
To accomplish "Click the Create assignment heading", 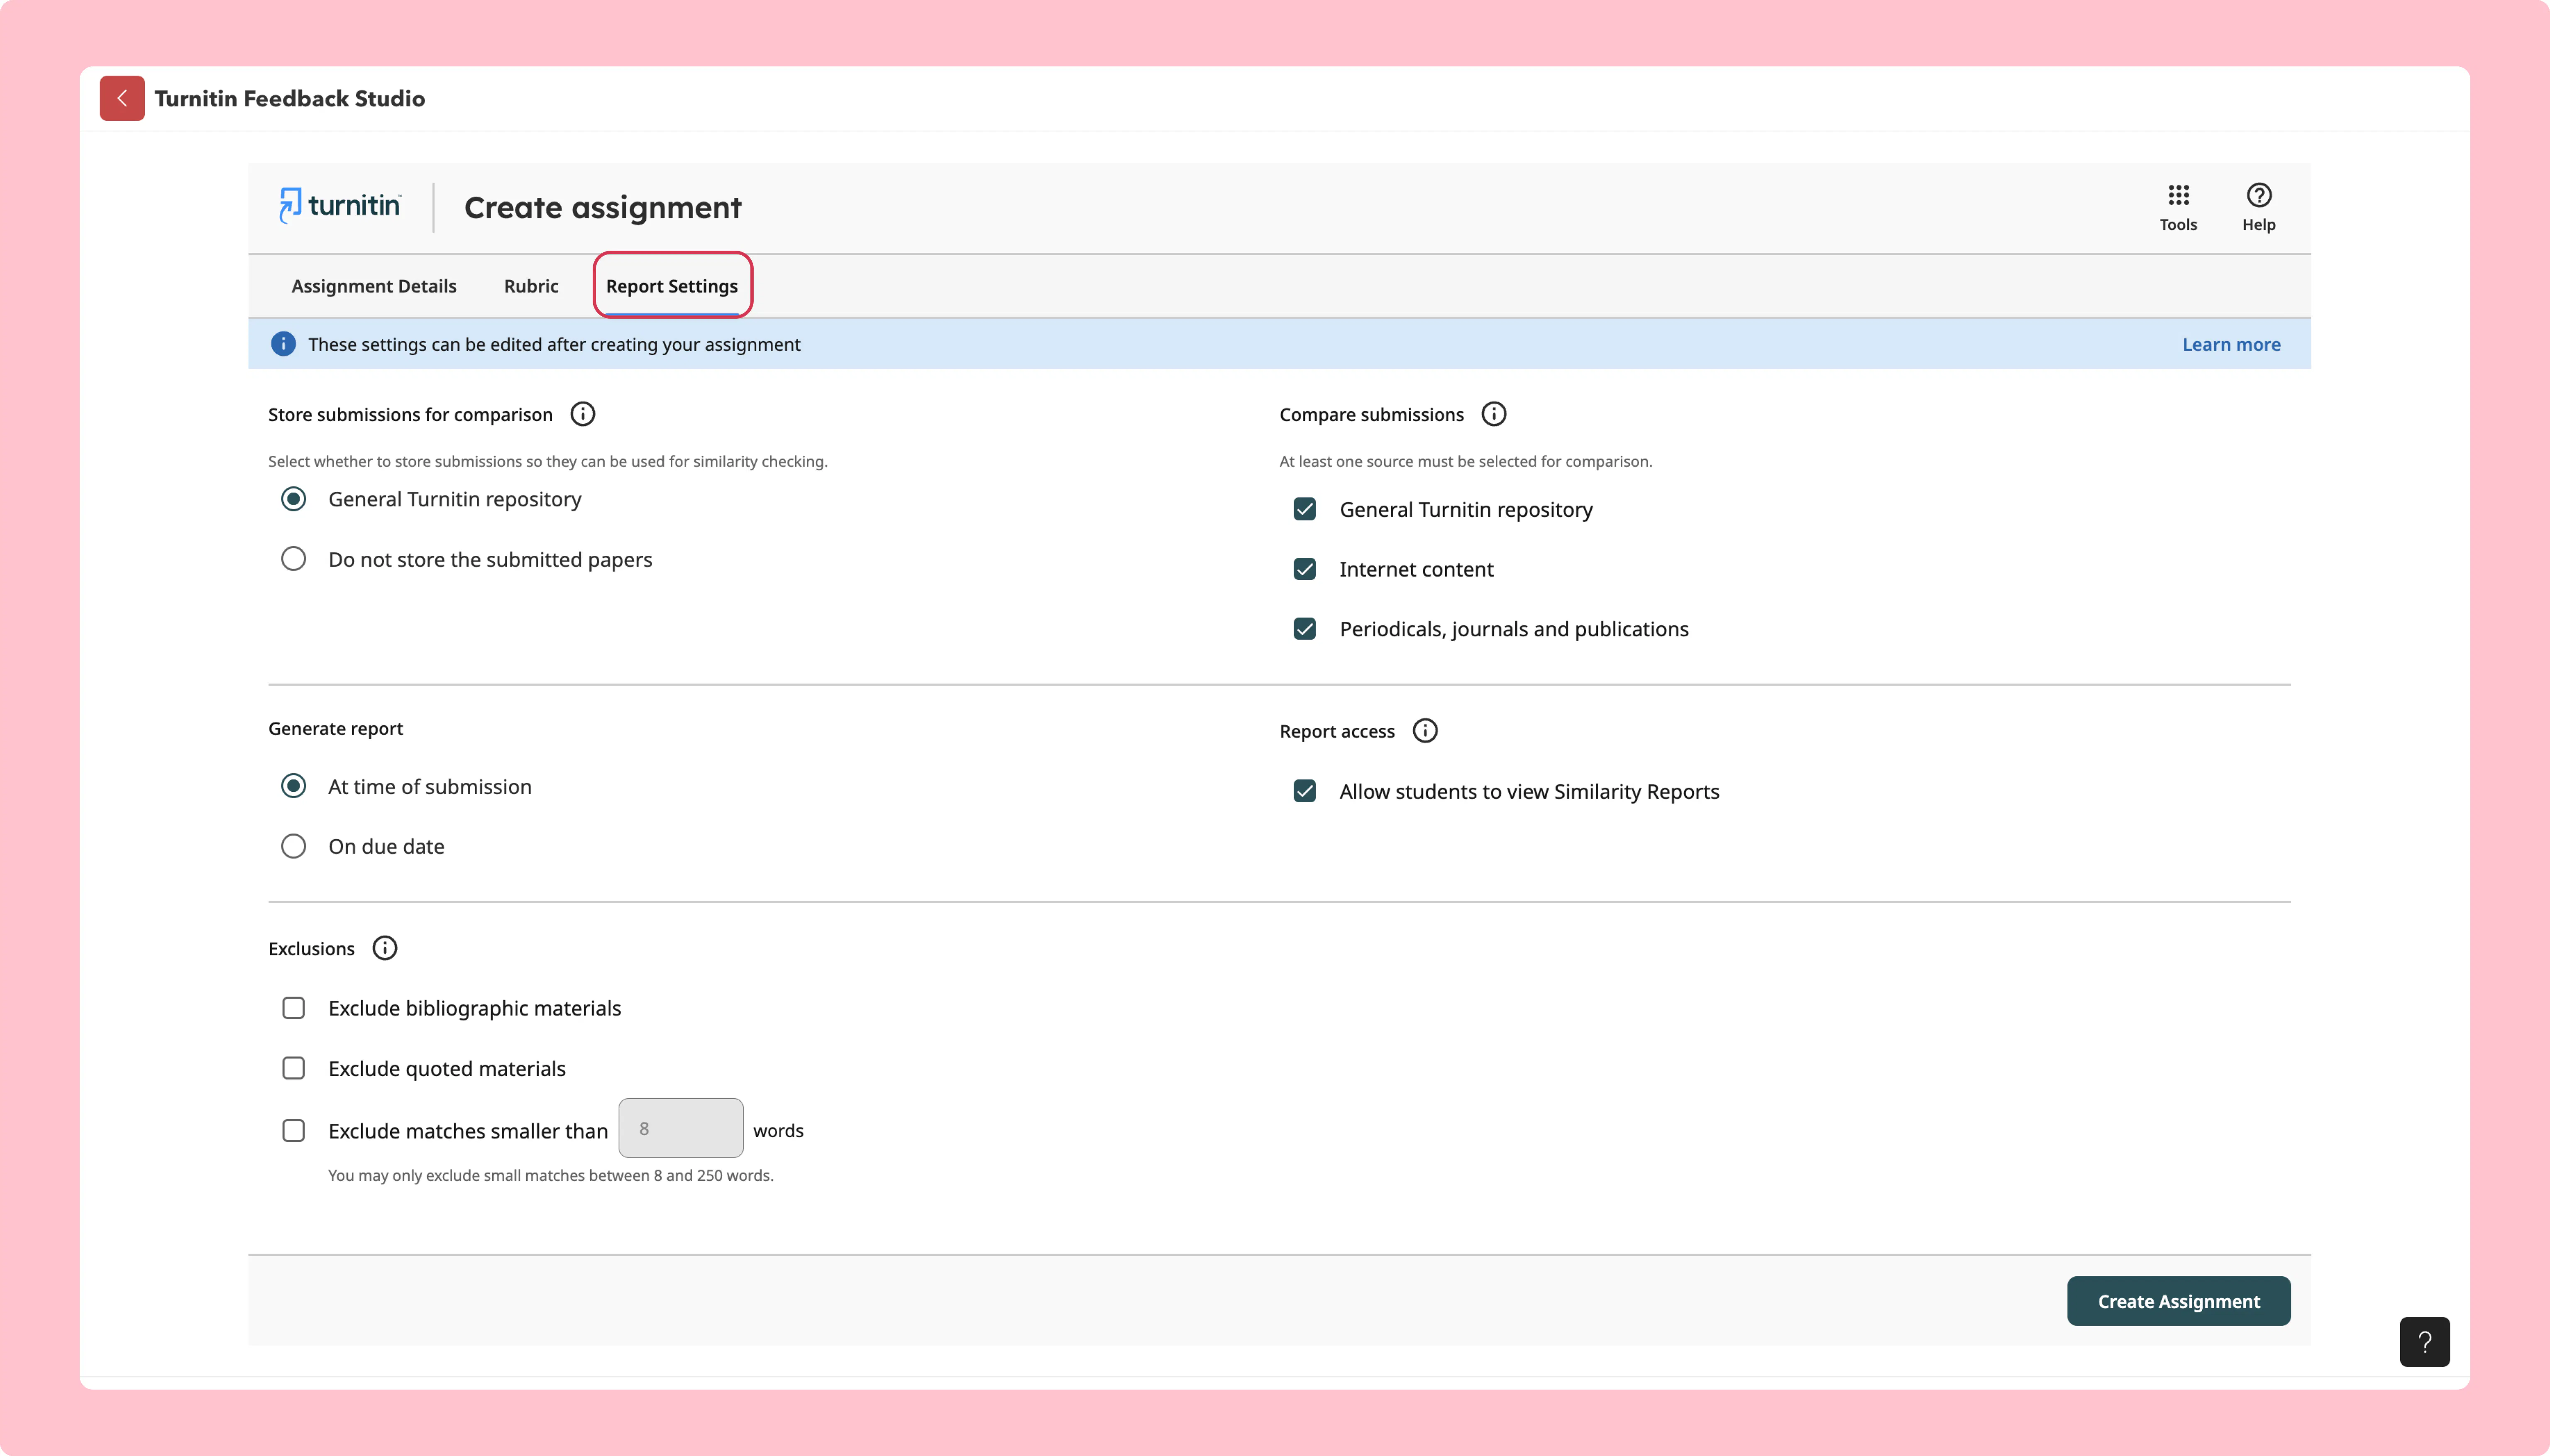I will [603, 207].
